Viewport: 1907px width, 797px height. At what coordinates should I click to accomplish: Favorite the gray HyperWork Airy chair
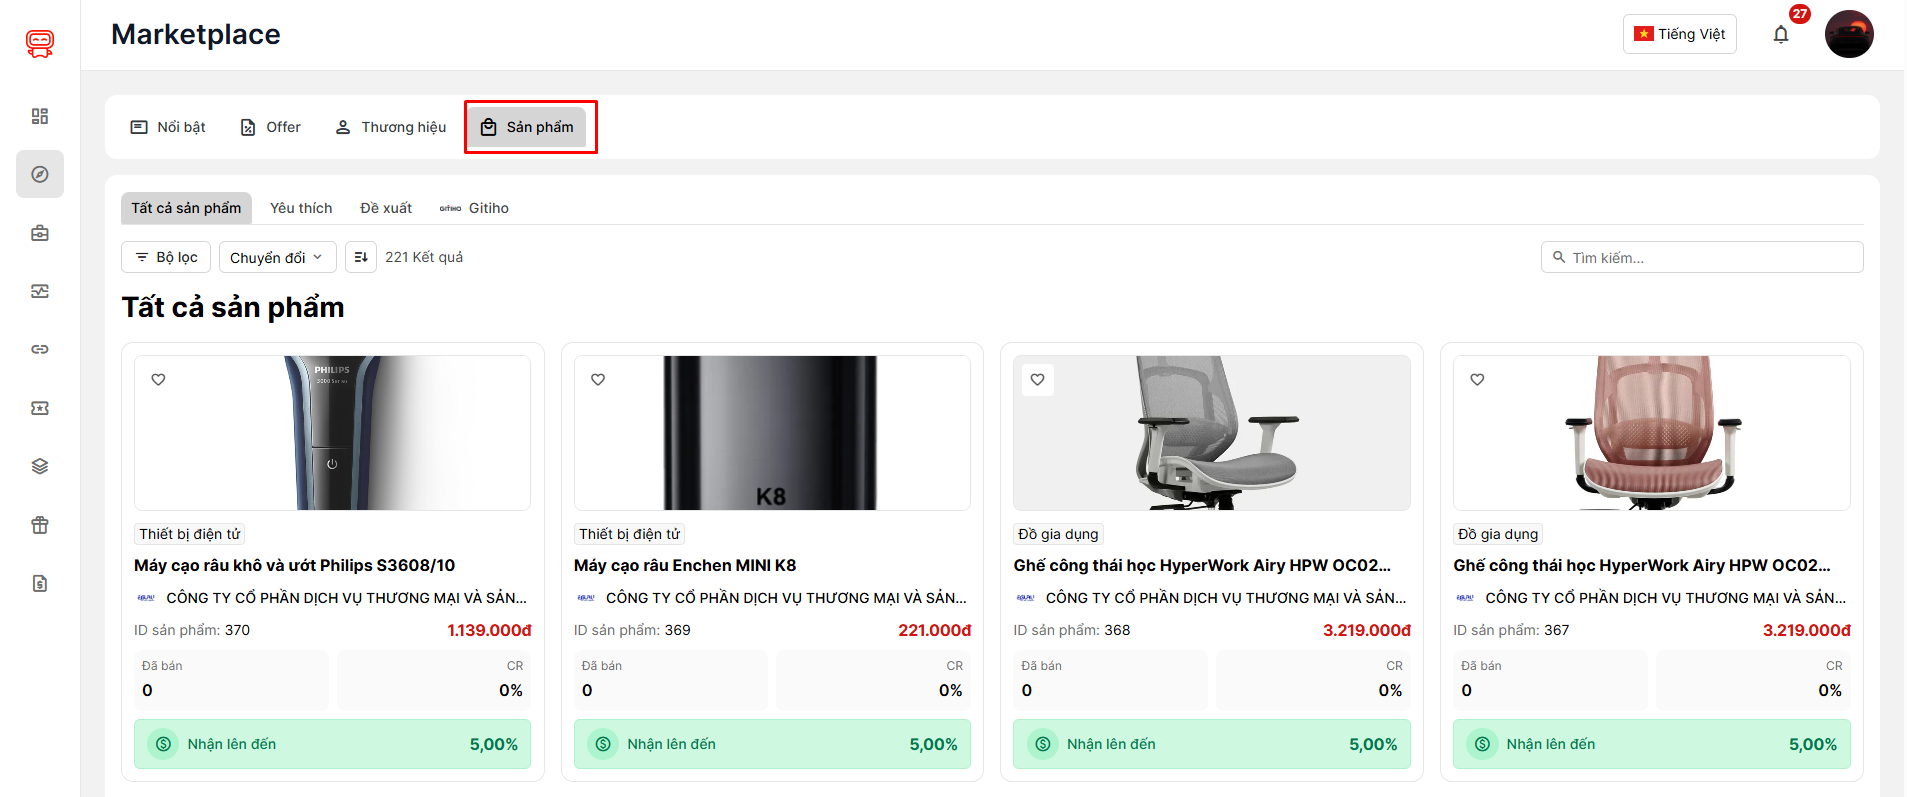1037,380
